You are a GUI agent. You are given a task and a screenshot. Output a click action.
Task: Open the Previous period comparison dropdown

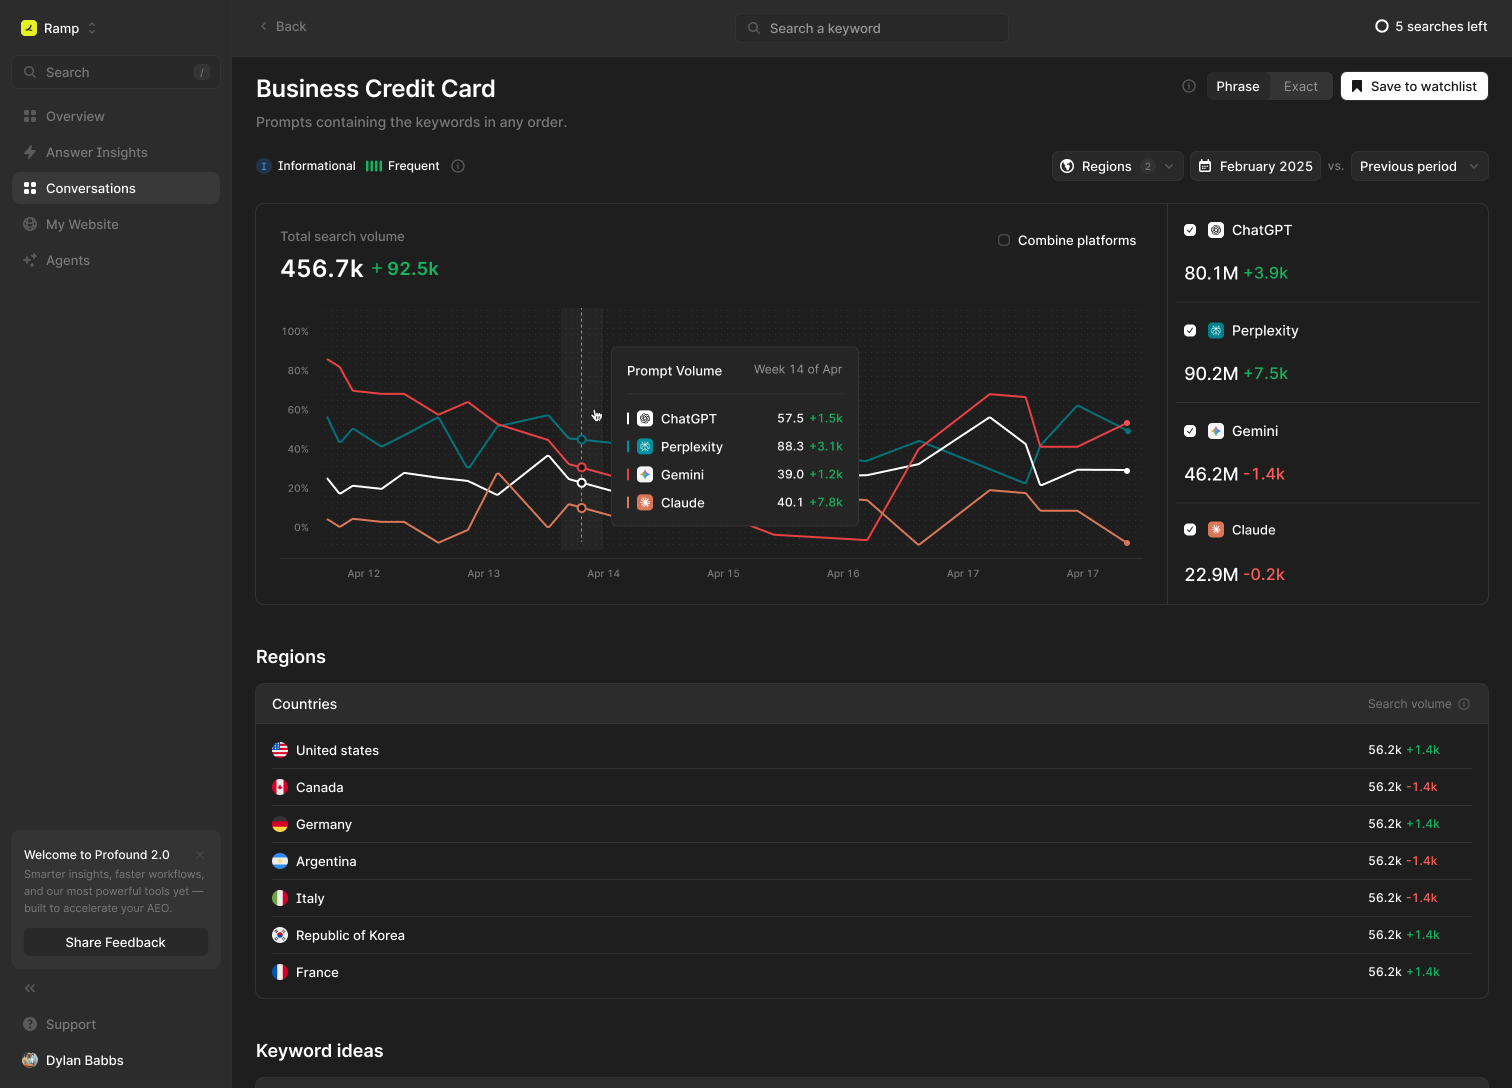point(1419,166)
